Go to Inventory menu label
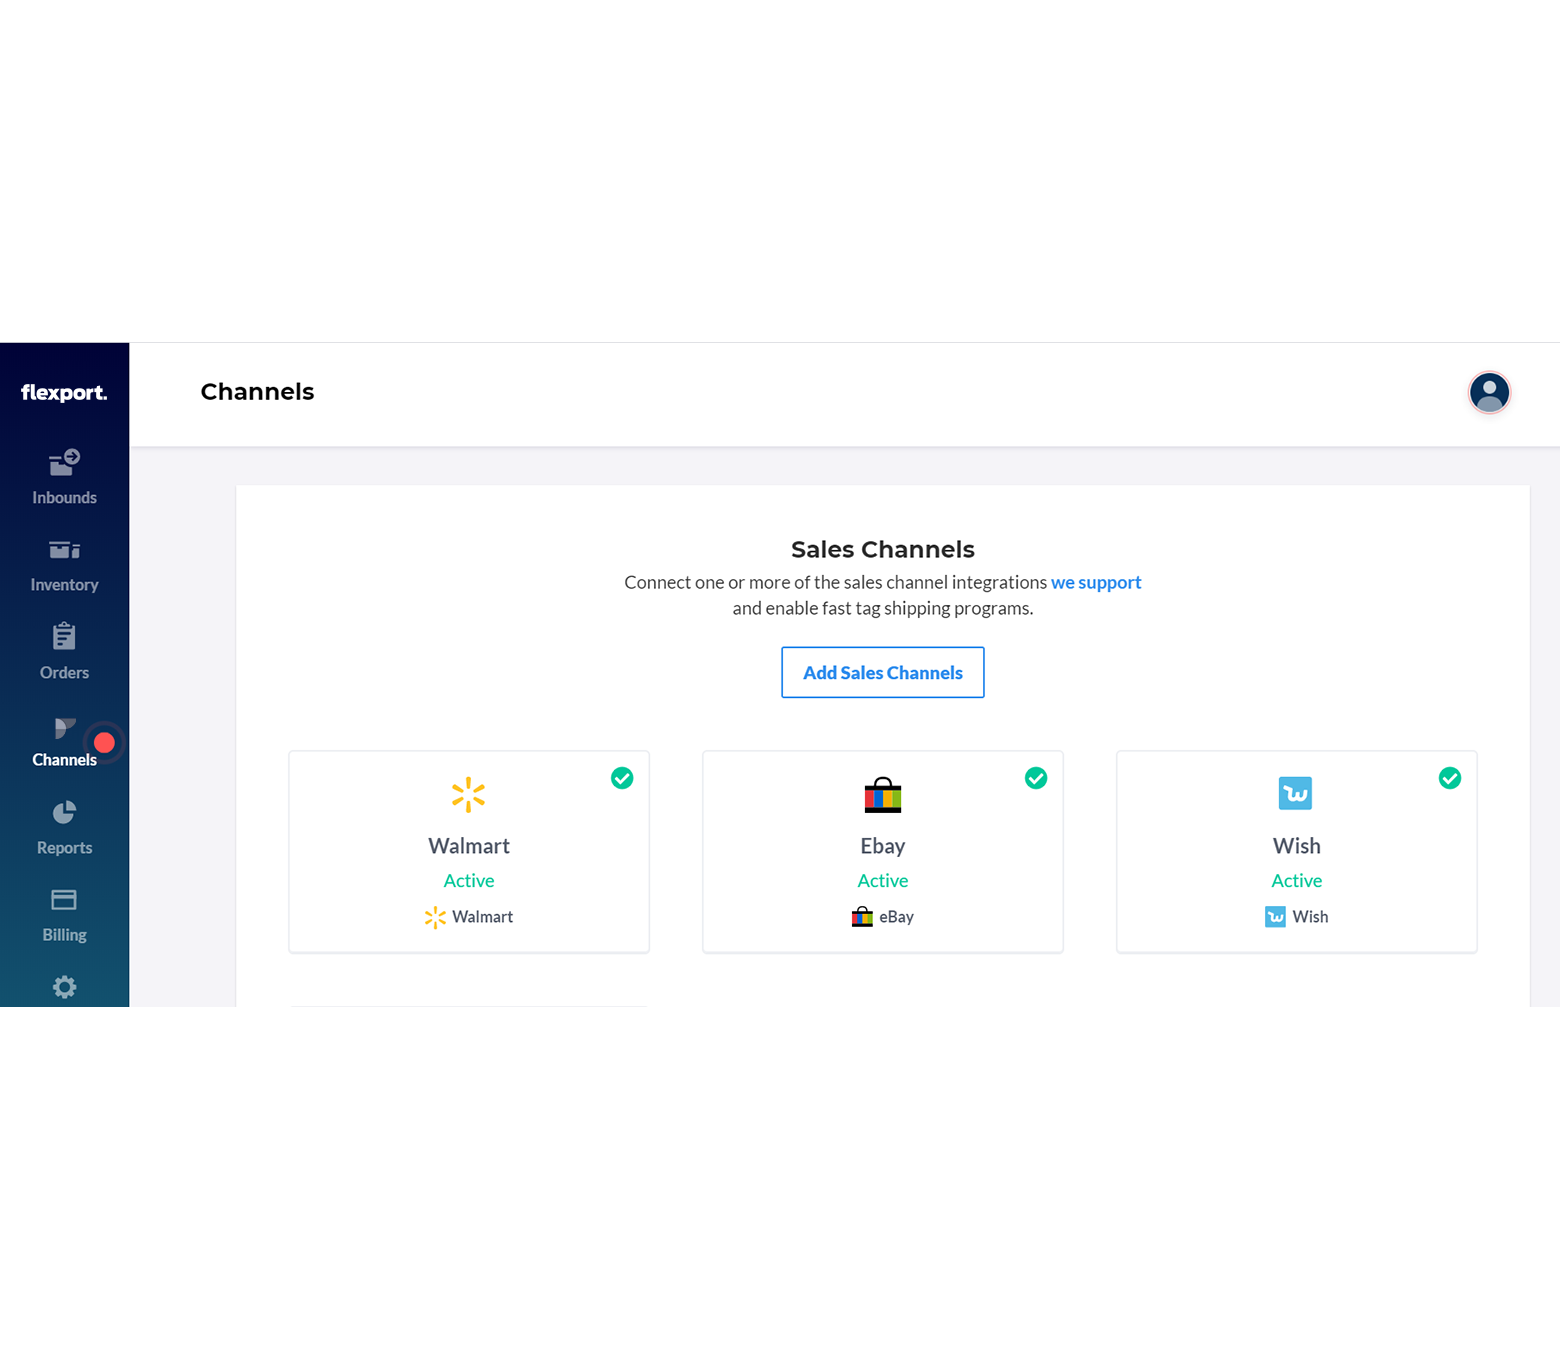The height and width of the screenshot is (1350, 1560). [x=64, y=585]
